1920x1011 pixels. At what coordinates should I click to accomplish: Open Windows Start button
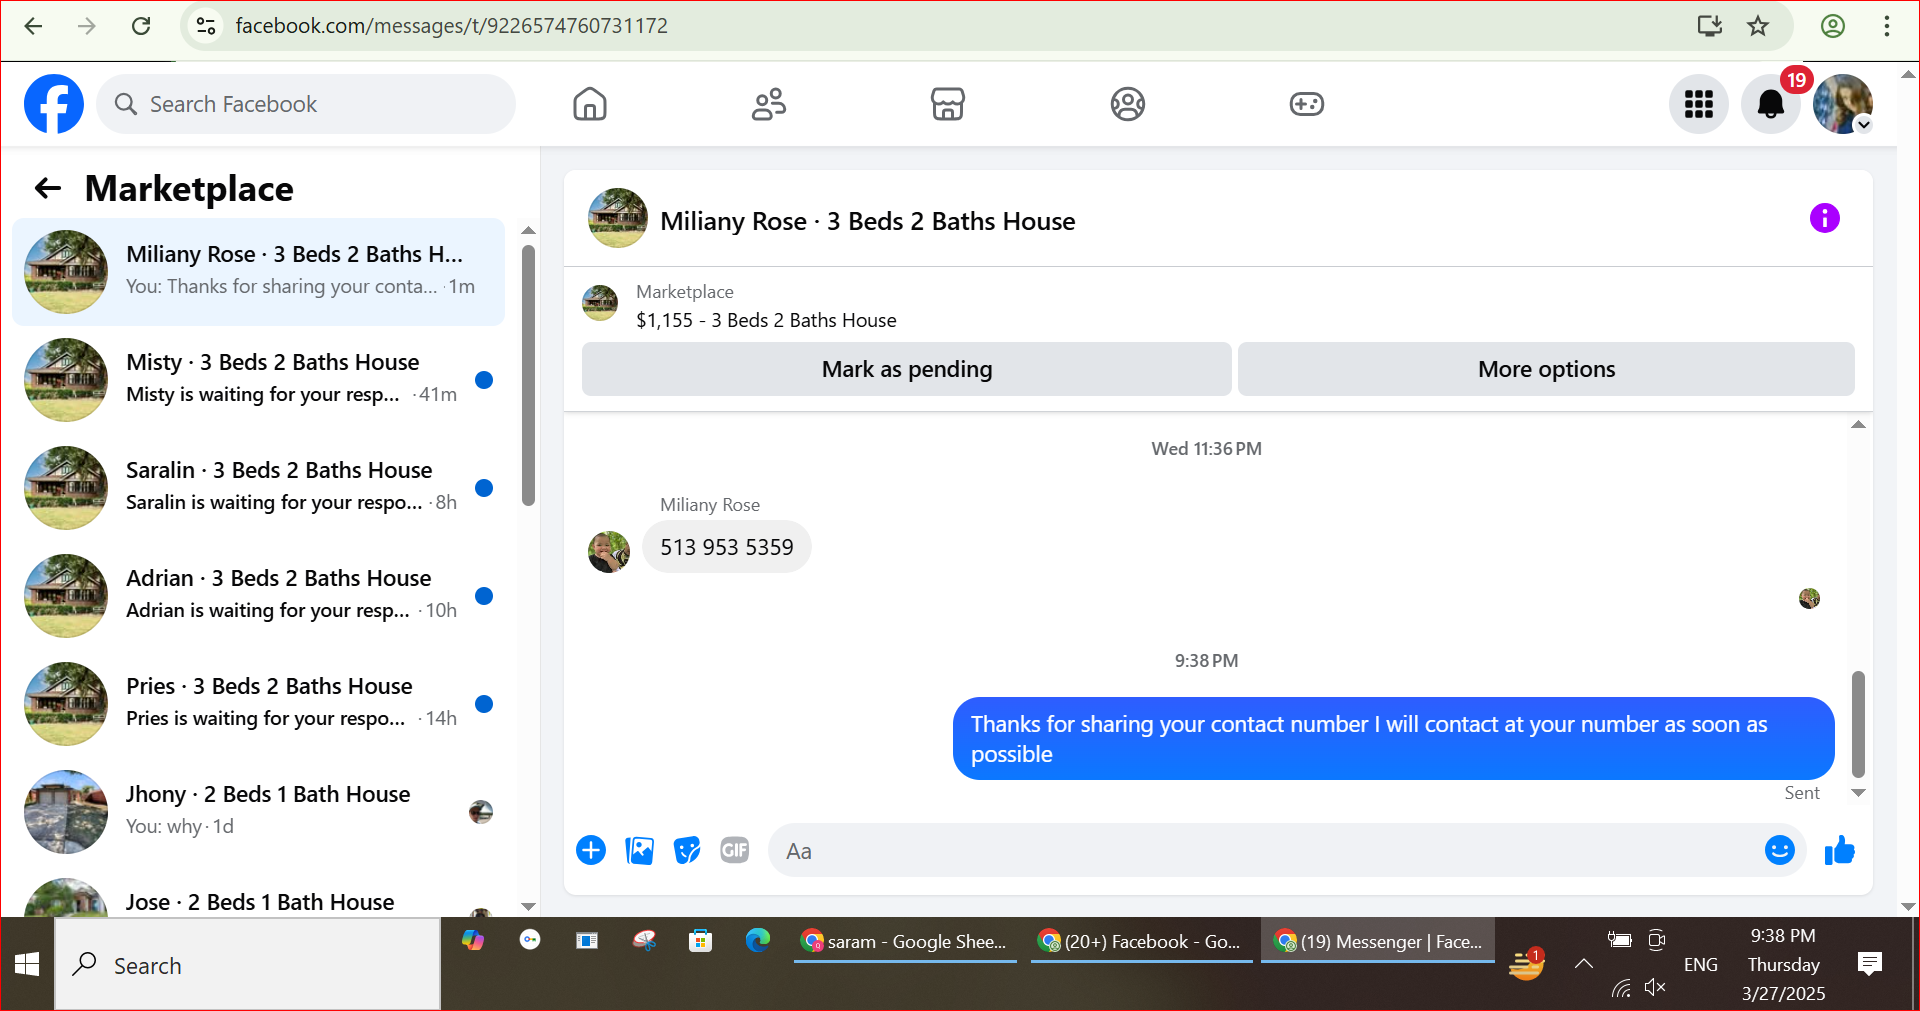tap(27, 965)
